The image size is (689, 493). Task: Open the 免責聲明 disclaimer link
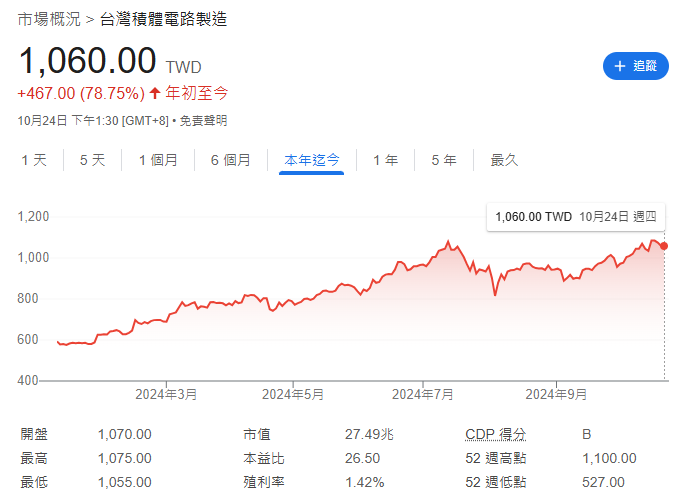203,121
